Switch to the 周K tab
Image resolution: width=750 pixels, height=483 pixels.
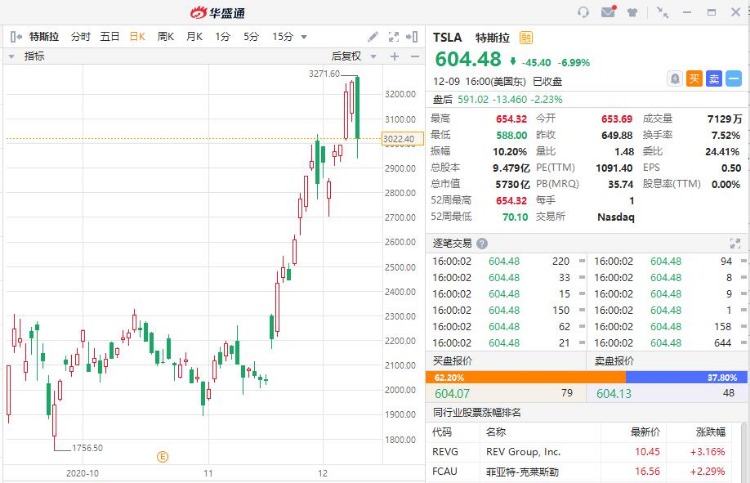click(x=165, y=37)
